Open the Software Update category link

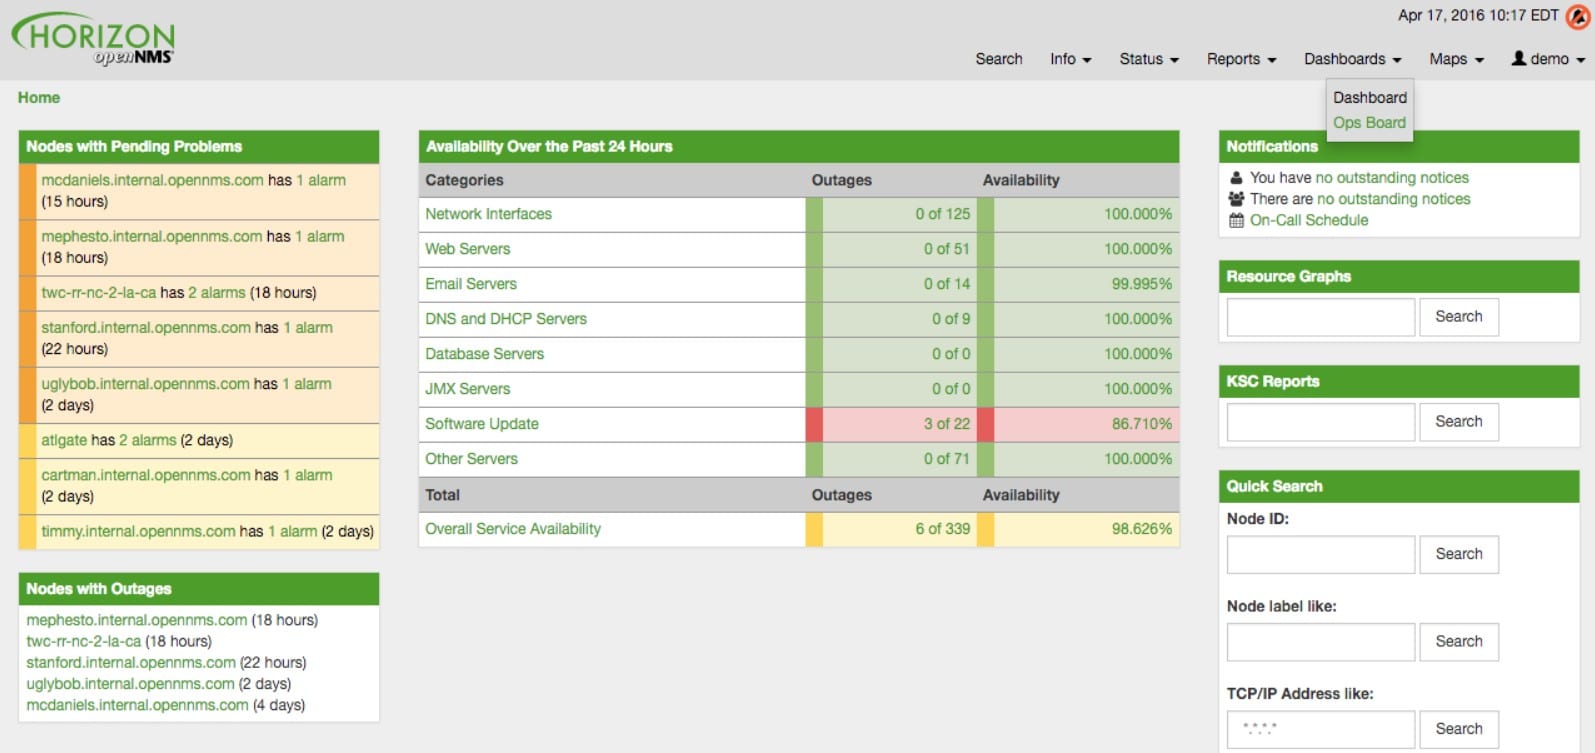coord(482,424)
